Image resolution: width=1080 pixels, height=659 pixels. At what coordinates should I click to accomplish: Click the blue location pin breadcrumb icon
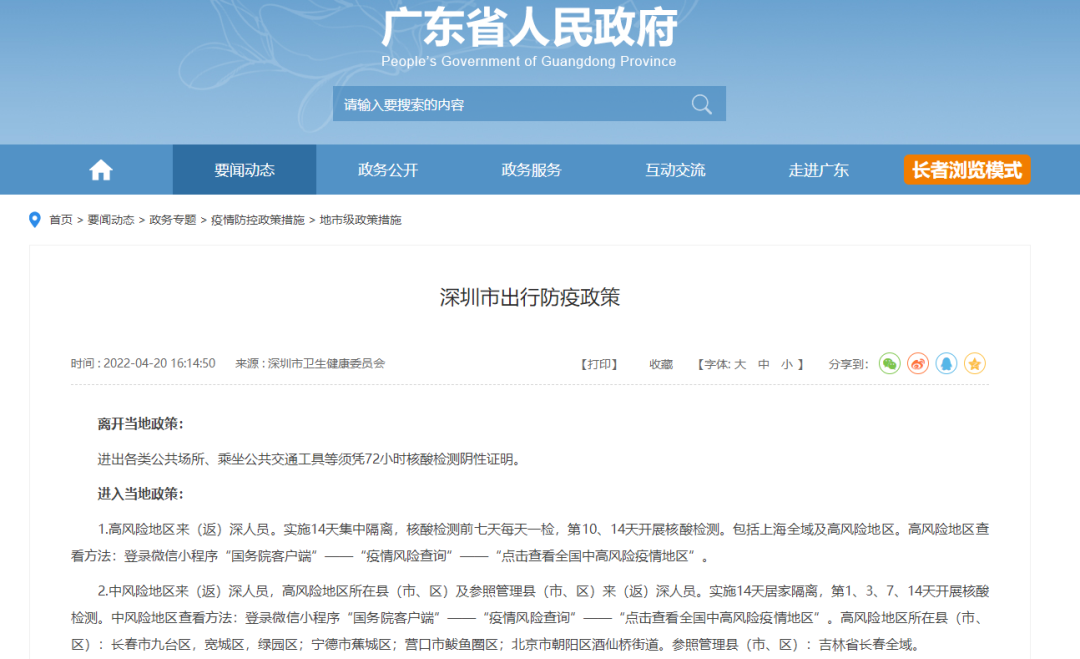[x=35, y=220]
